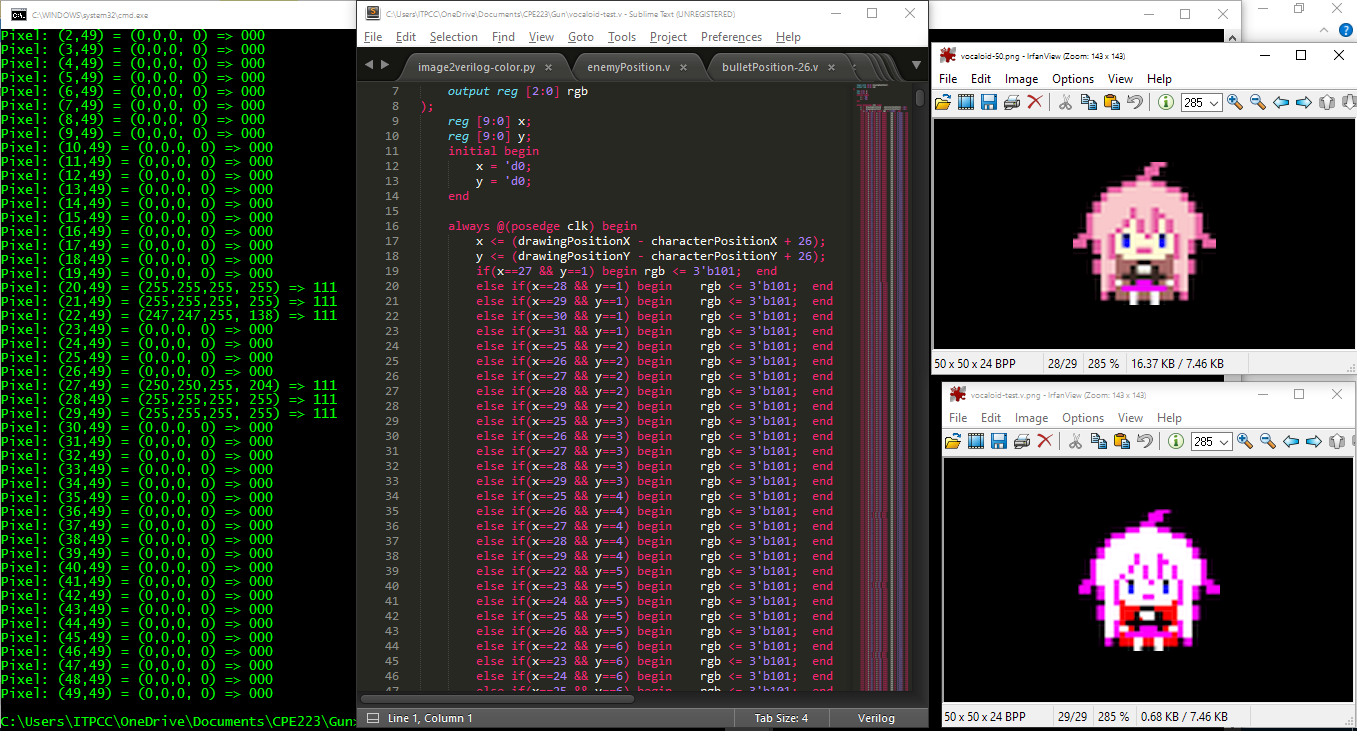The image size is (1357, 731).
Task: Go to previous image in vocaloid-test.v.png window
Action: [1291, 441]
